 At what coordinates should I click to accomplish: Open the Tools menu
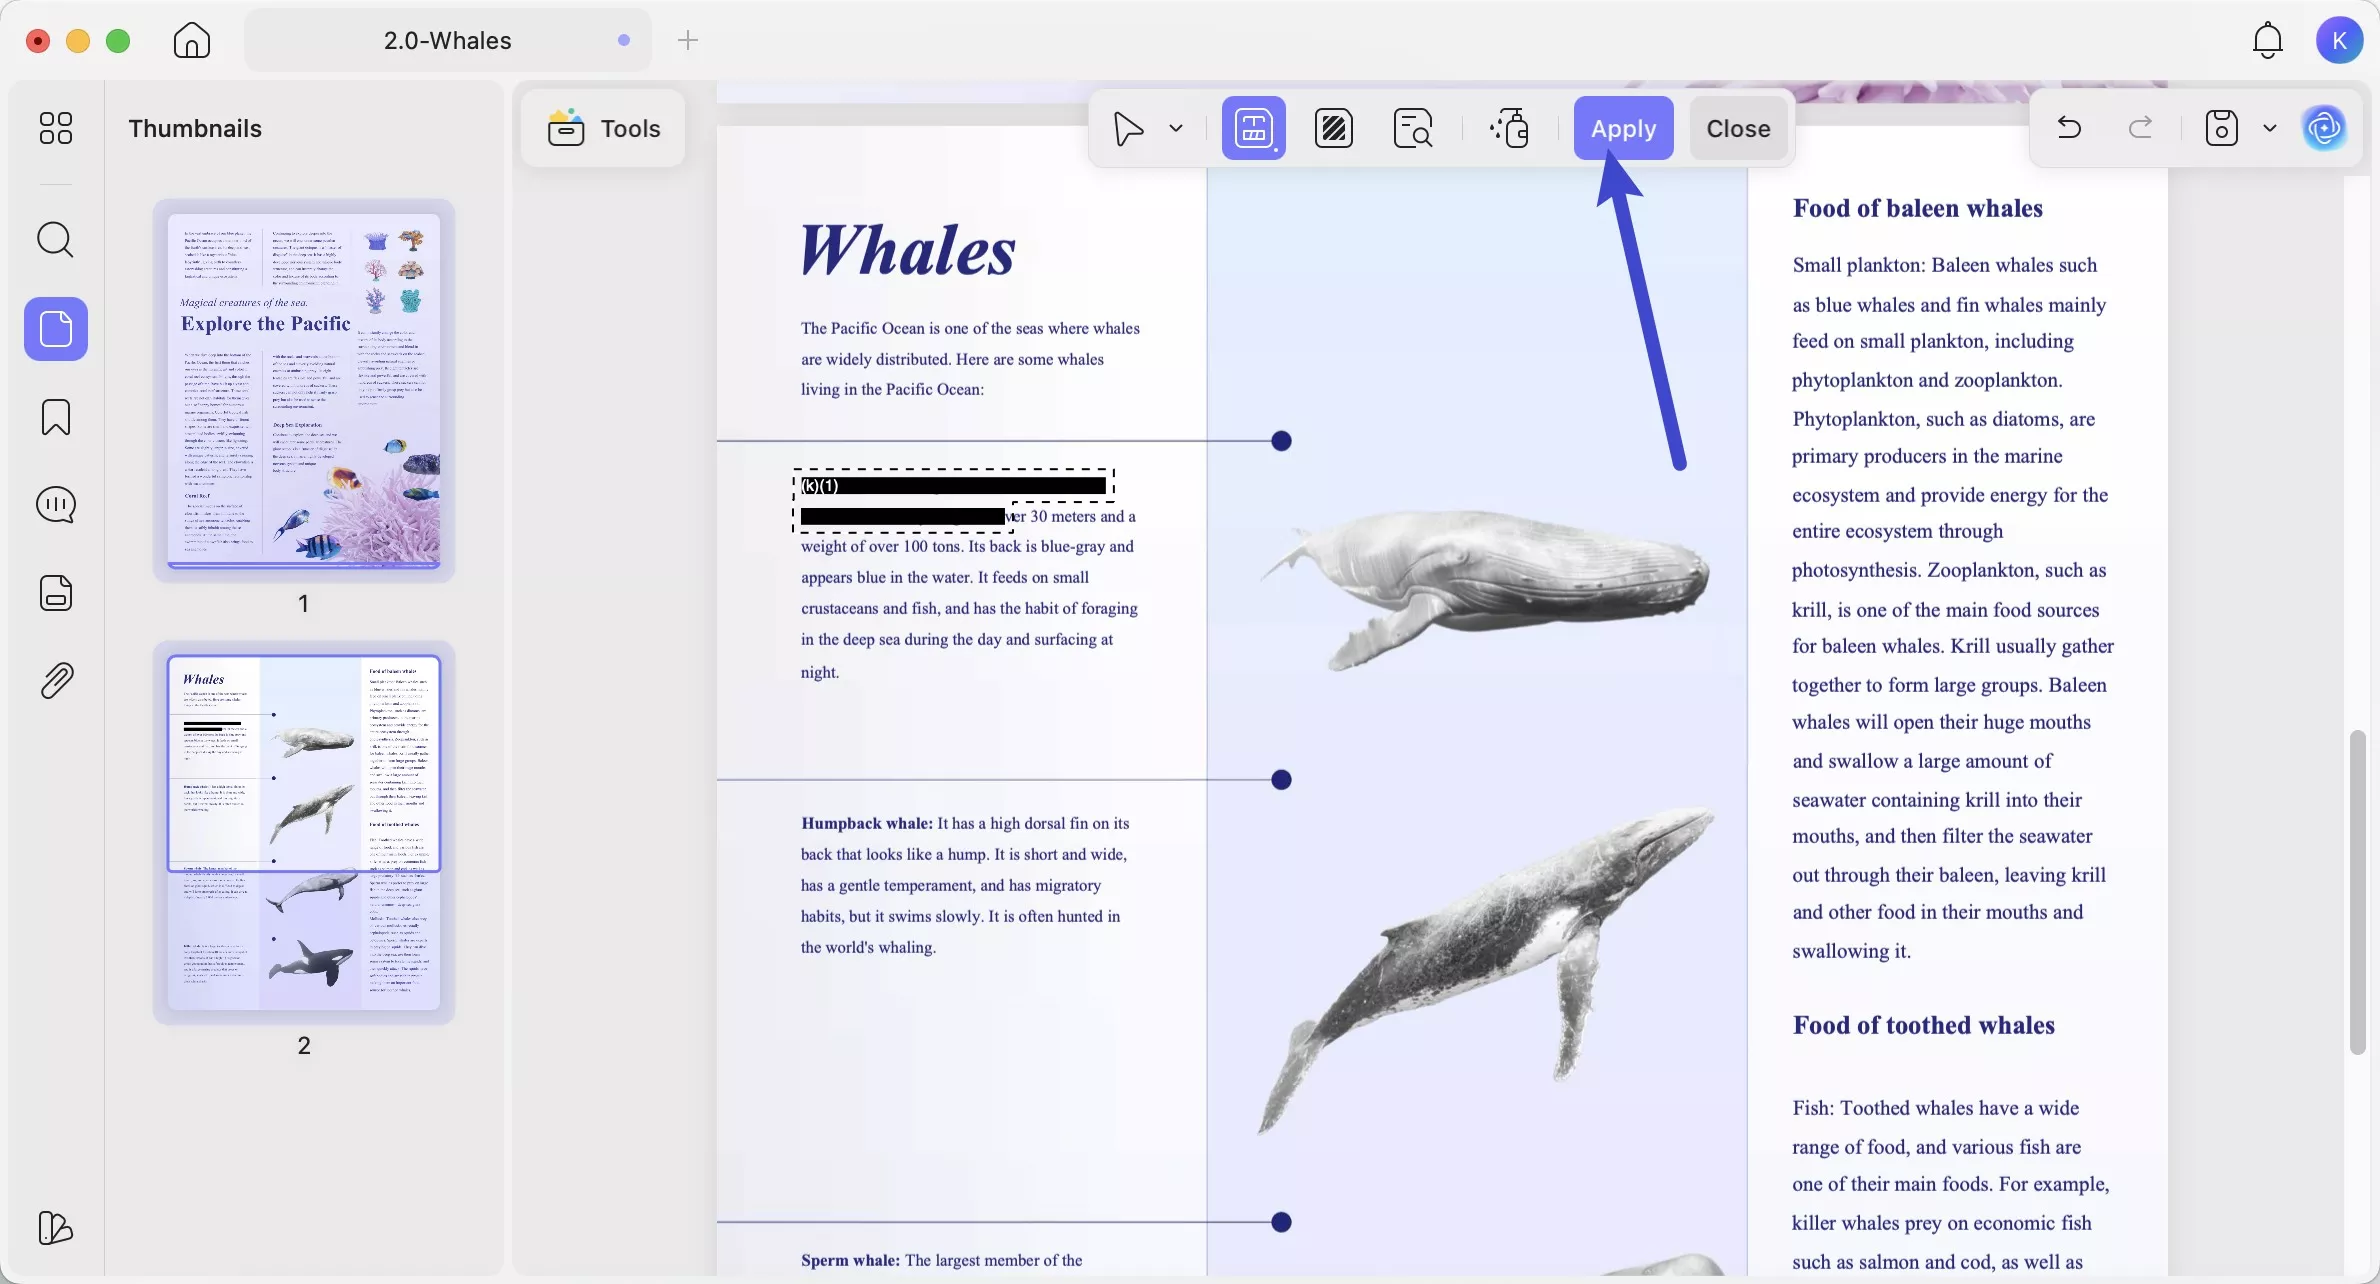(x=604, y=128)
